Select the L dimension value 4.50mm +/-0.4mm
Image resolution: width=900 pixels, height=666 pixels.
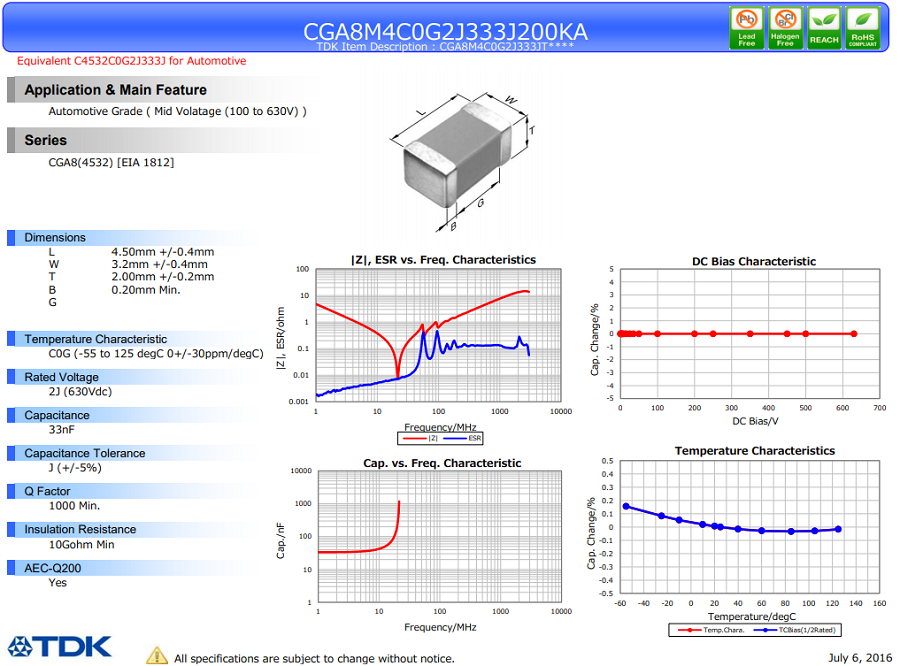click(x=162, y=252)
